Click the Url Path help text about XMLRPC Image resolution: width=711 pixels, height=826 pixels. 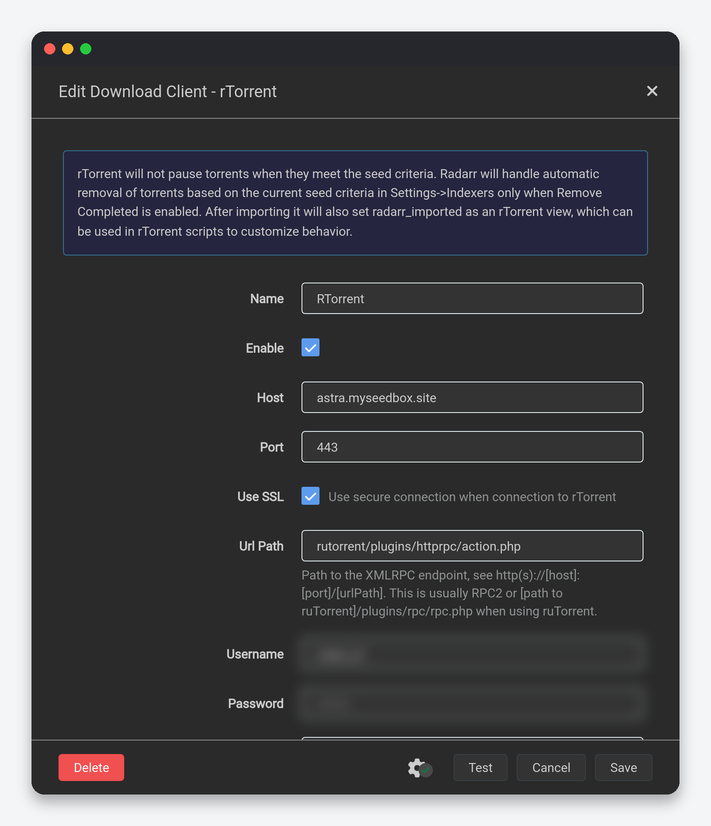449,593
